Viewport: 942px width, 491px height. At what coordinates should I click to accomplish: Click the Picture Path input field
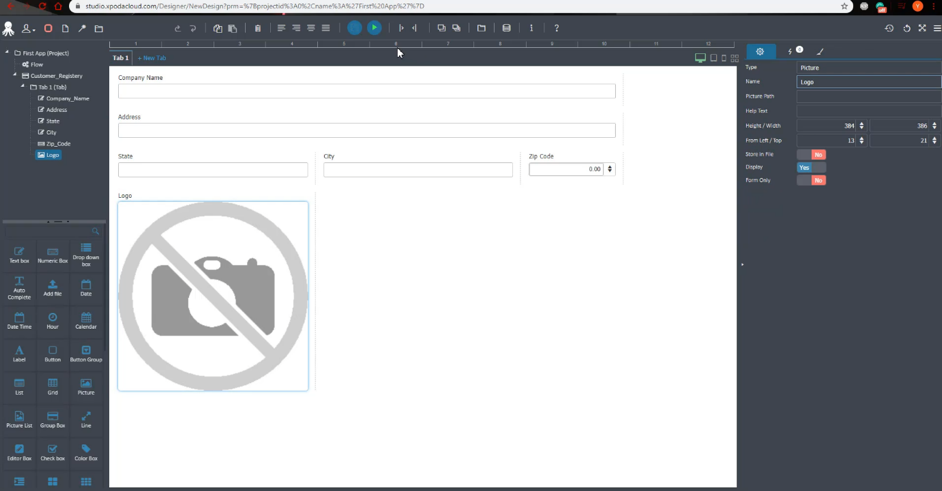pyautogui.click(x=869, y=96)
